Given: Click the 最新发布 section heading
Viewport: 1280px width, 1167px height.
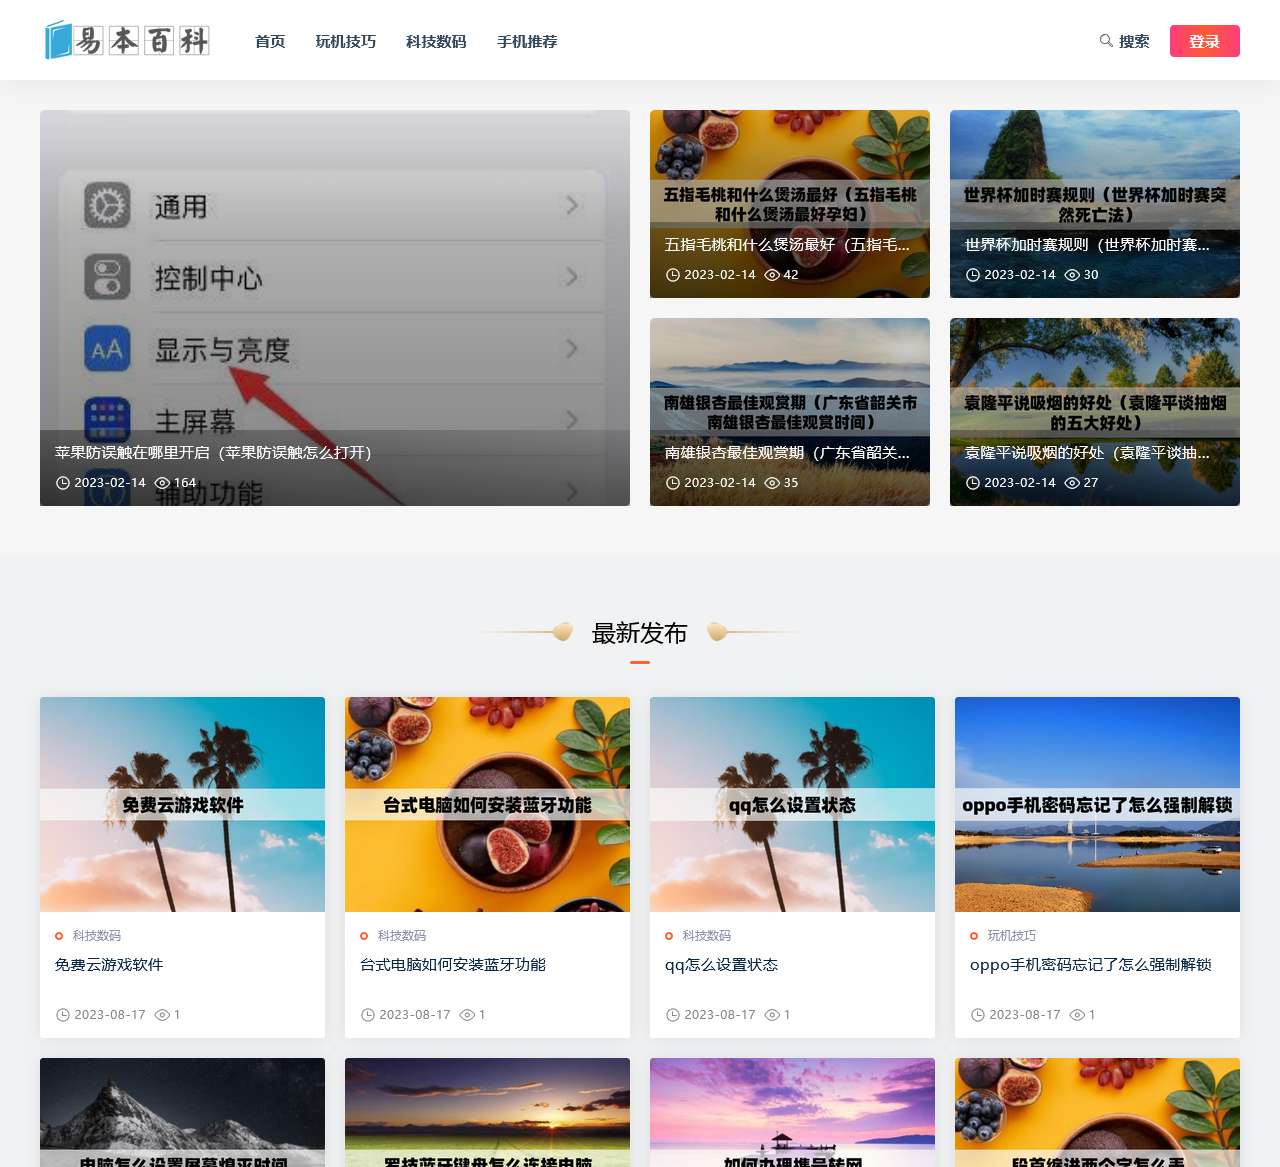Looking at the screenshot, I should coord(640,633).
